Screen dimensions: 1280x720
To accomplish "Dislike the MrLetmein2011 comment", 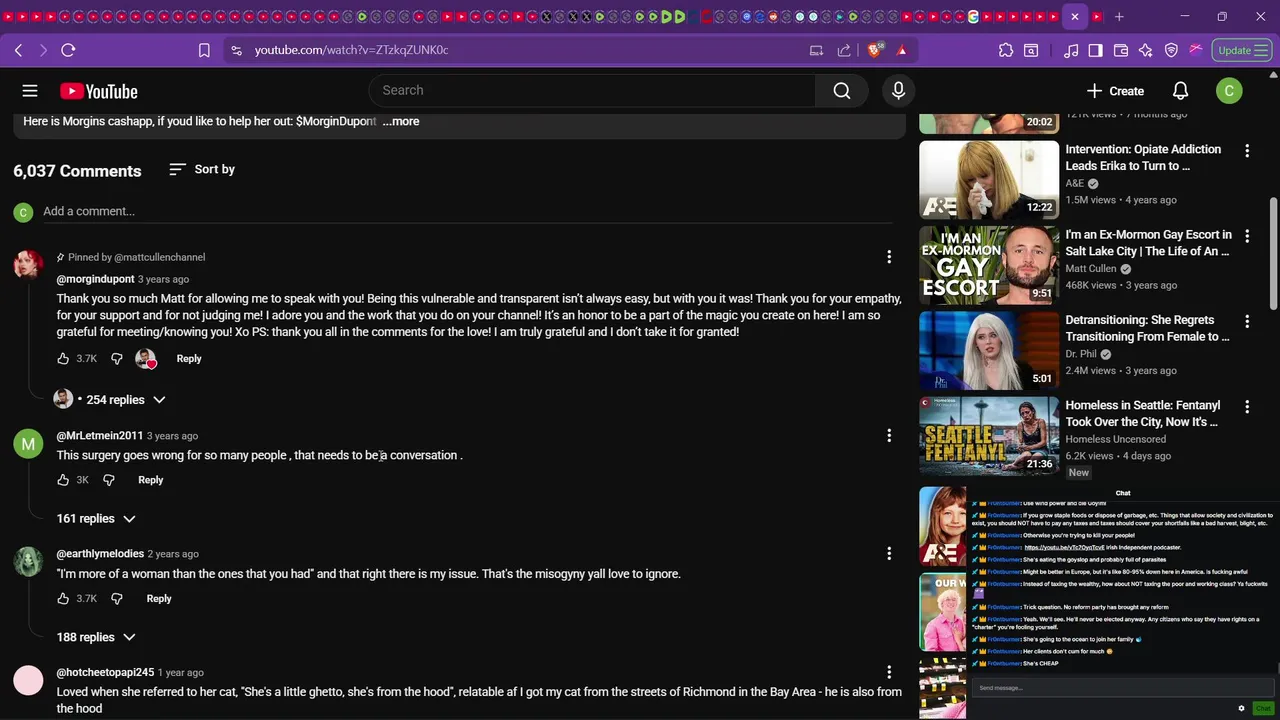I will pos(109,480).
